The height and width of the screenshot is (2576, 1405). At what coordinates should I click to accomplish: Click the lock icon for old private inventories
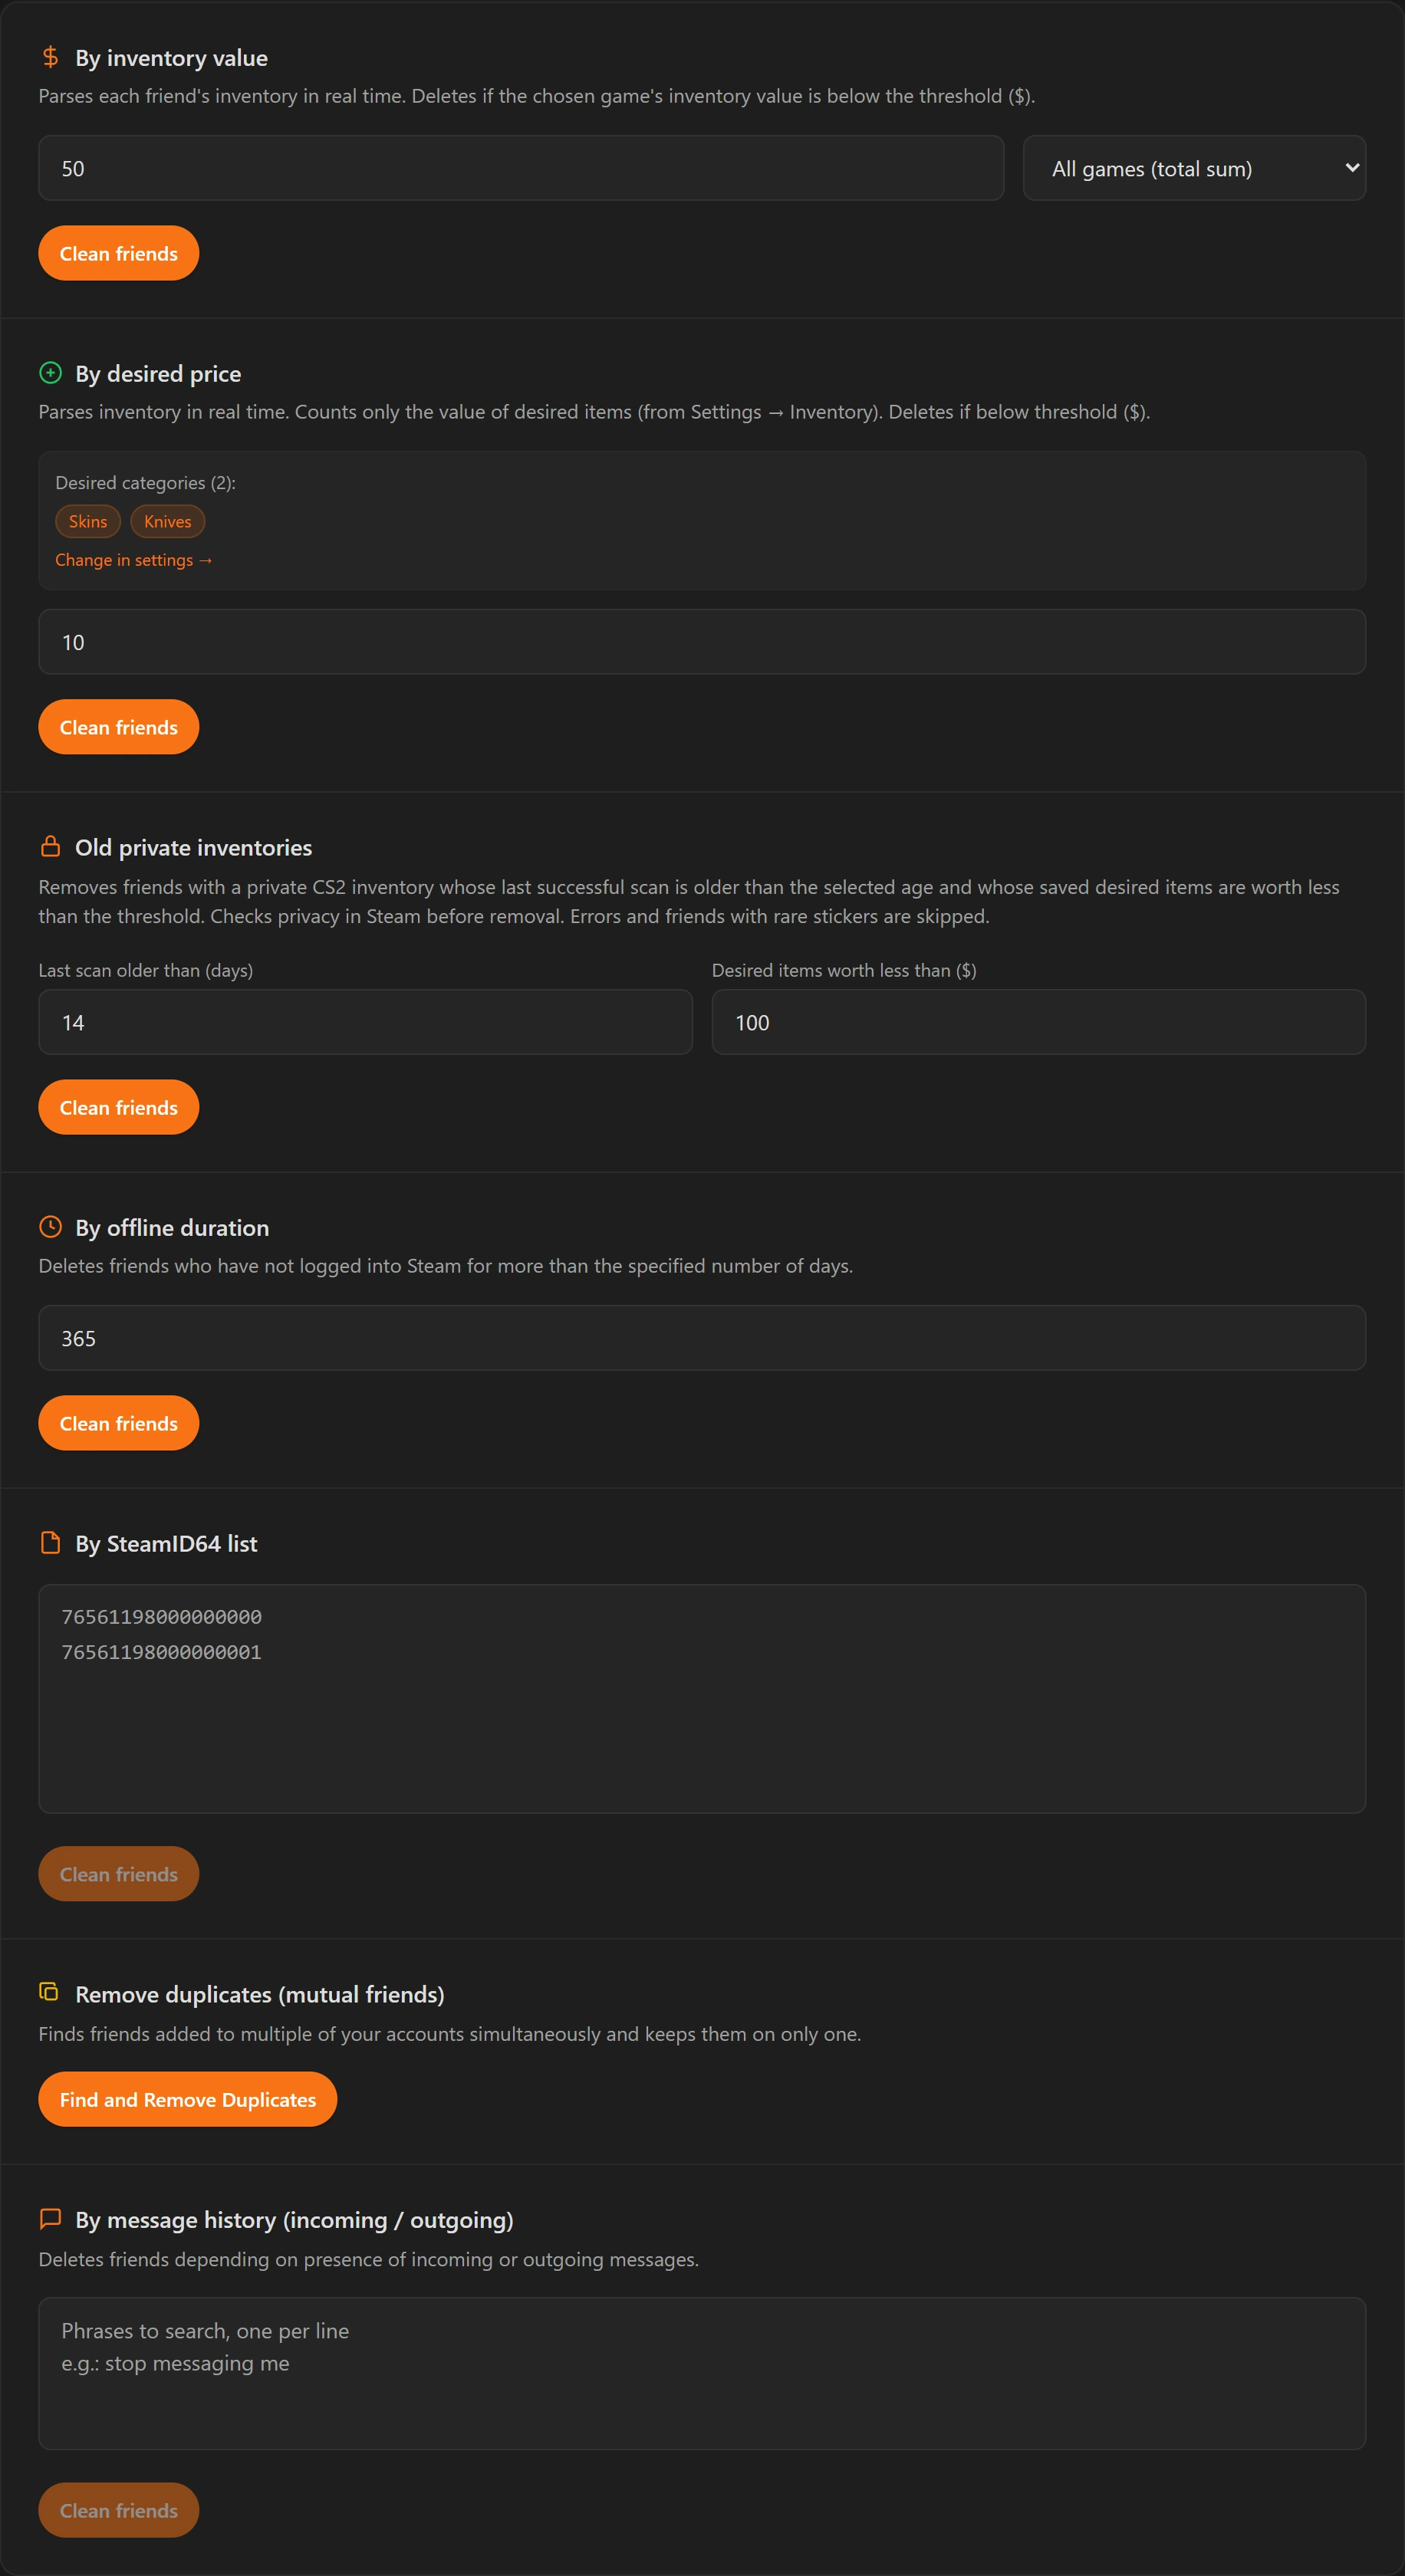pyautogui.click(x=50, y=847)
